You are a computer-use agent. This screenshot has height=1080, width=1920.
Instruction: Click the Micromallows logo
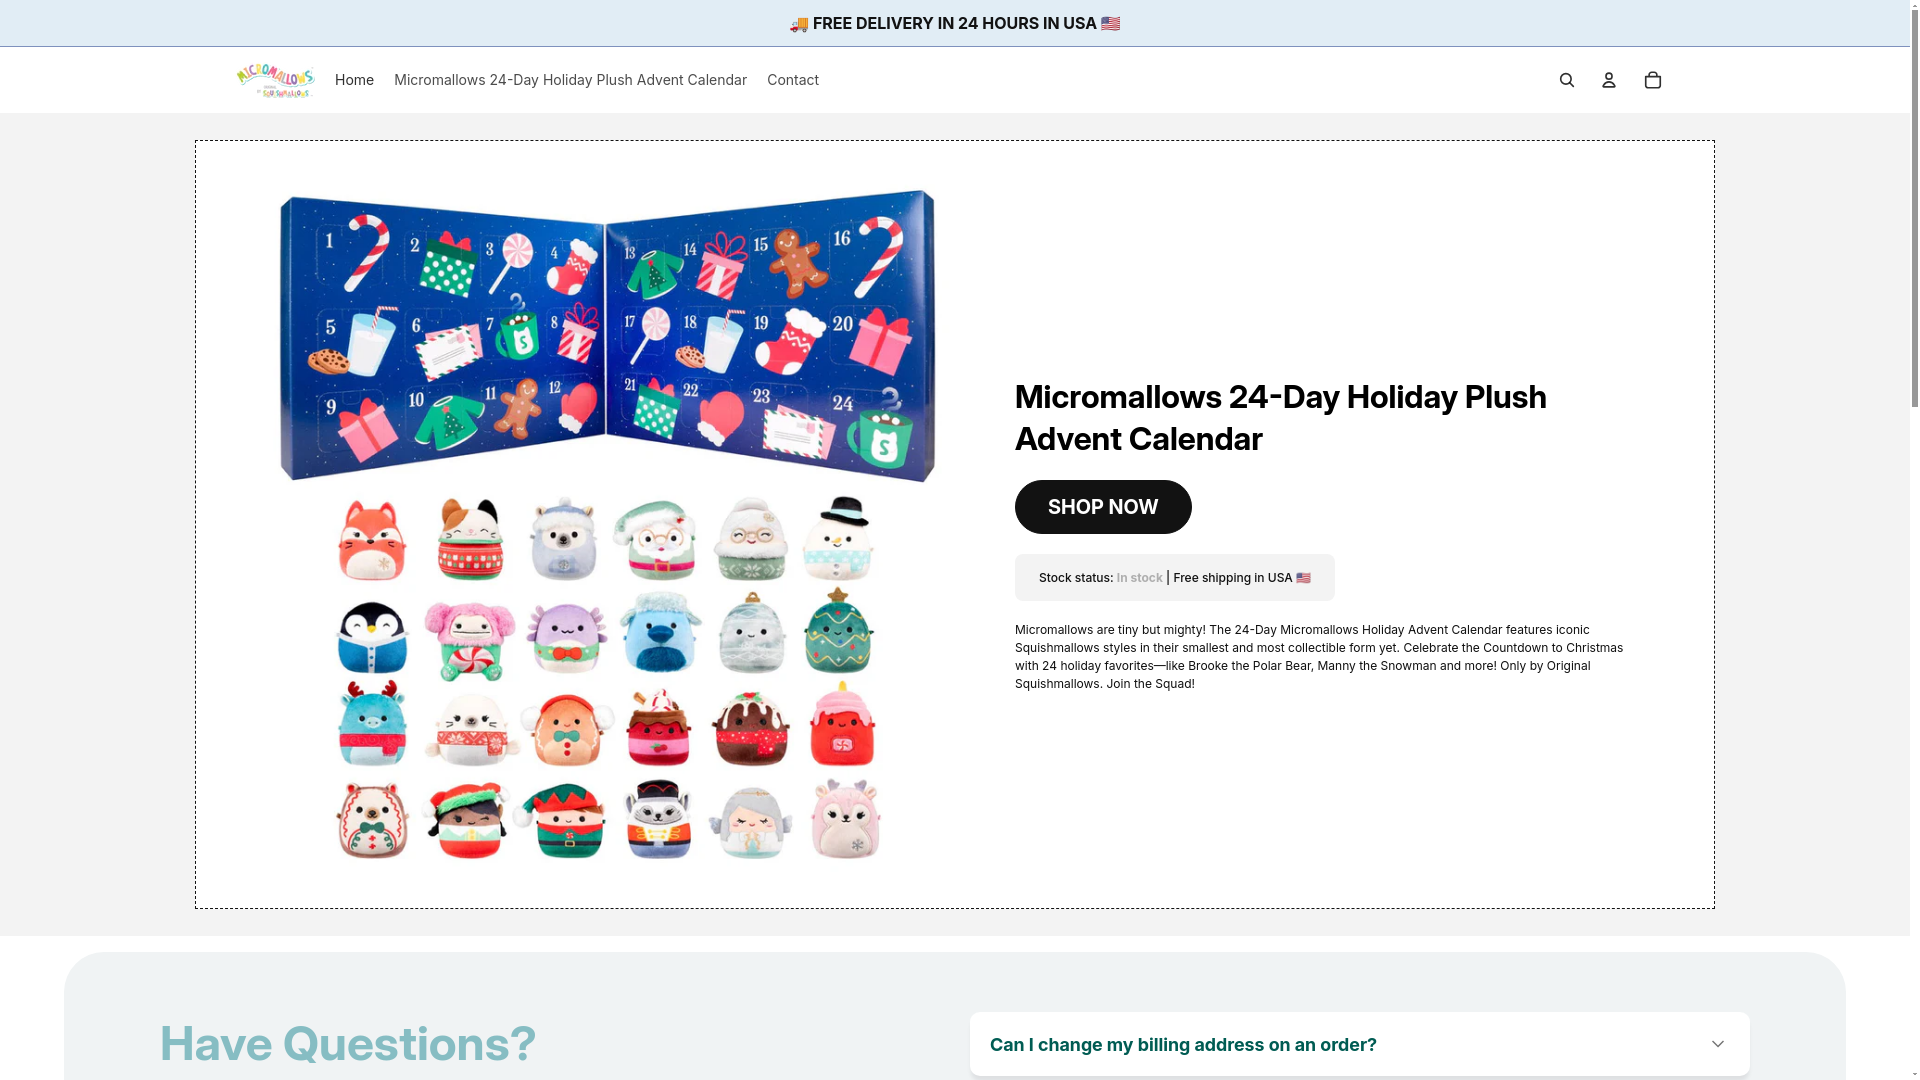click(x=275, y=80)
